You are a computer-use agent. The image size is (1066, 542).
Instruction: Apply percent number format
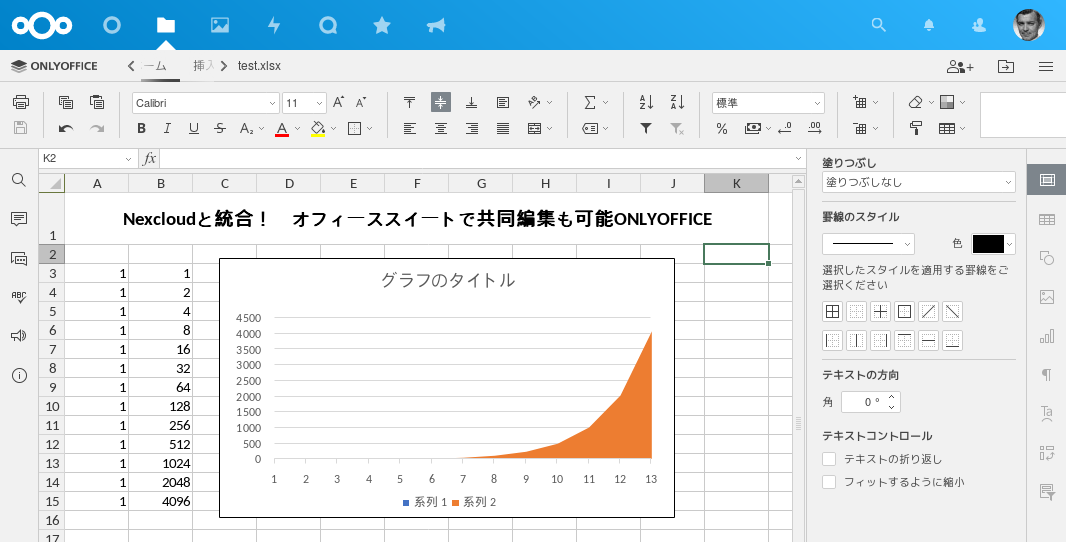(721, 128)
